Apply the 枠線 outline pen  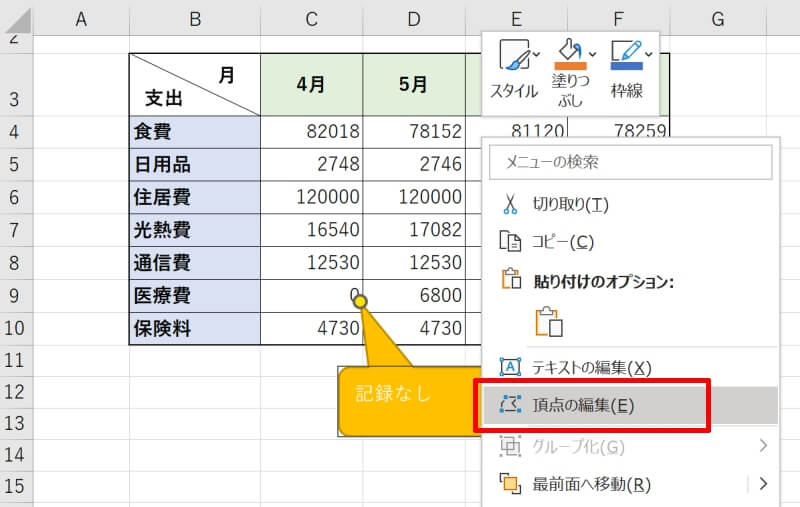(627, 55)
